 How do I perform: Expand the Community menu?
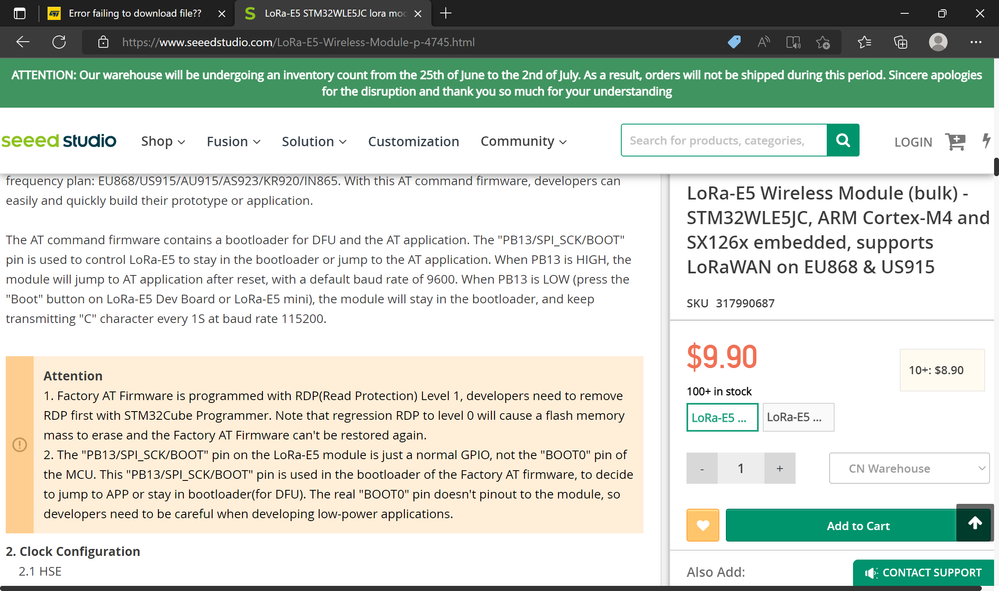[x=523, y=141]
